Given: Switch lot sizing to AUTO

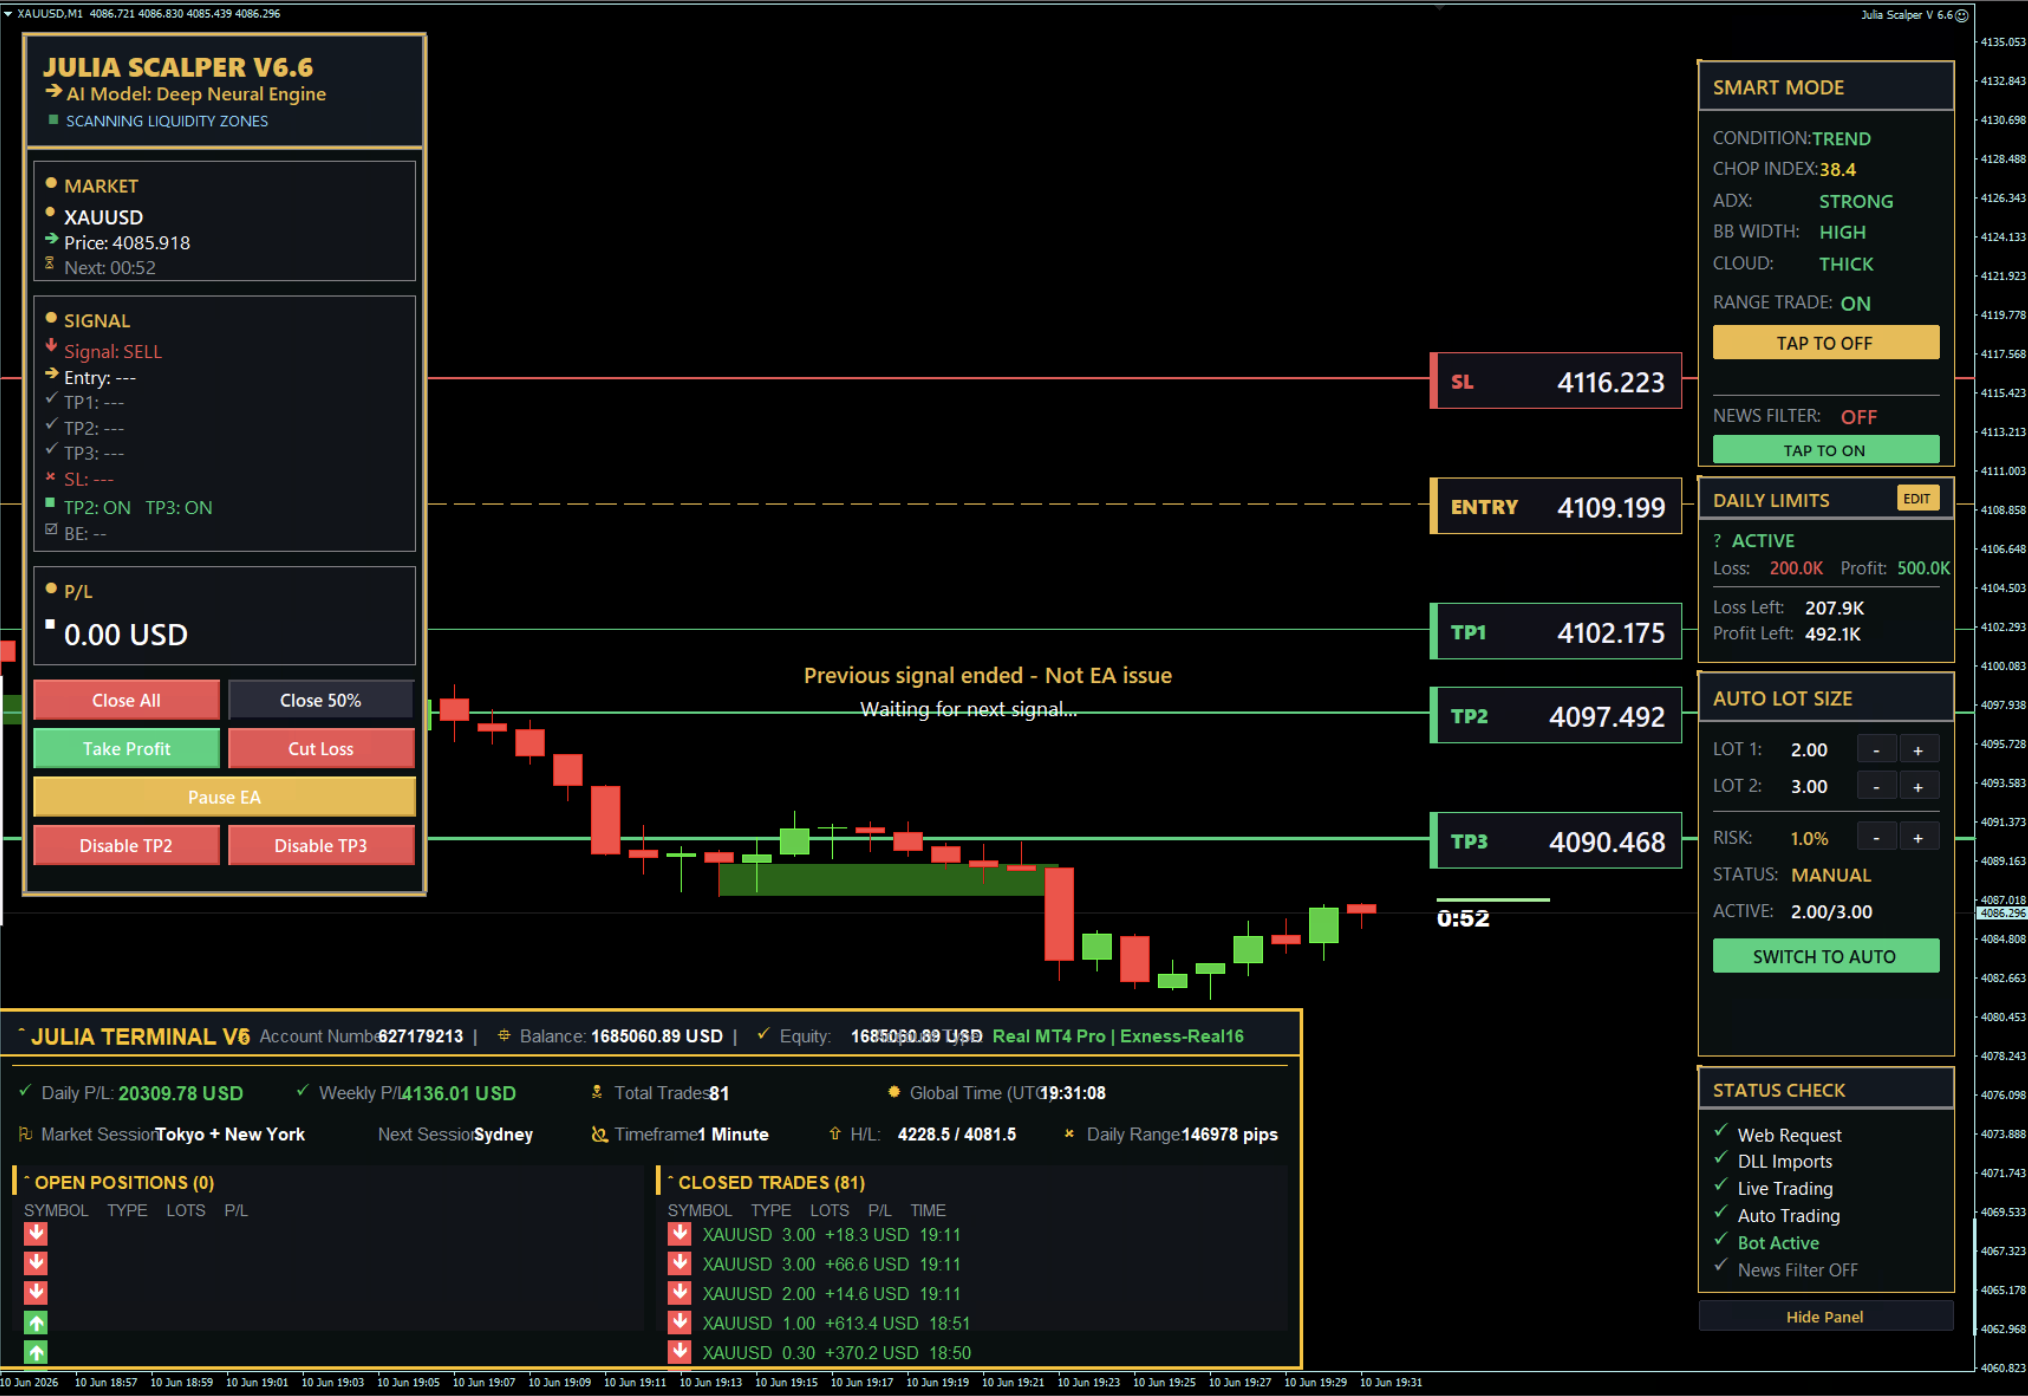Looking at the screenshot, I should (x=1825, y=956).
